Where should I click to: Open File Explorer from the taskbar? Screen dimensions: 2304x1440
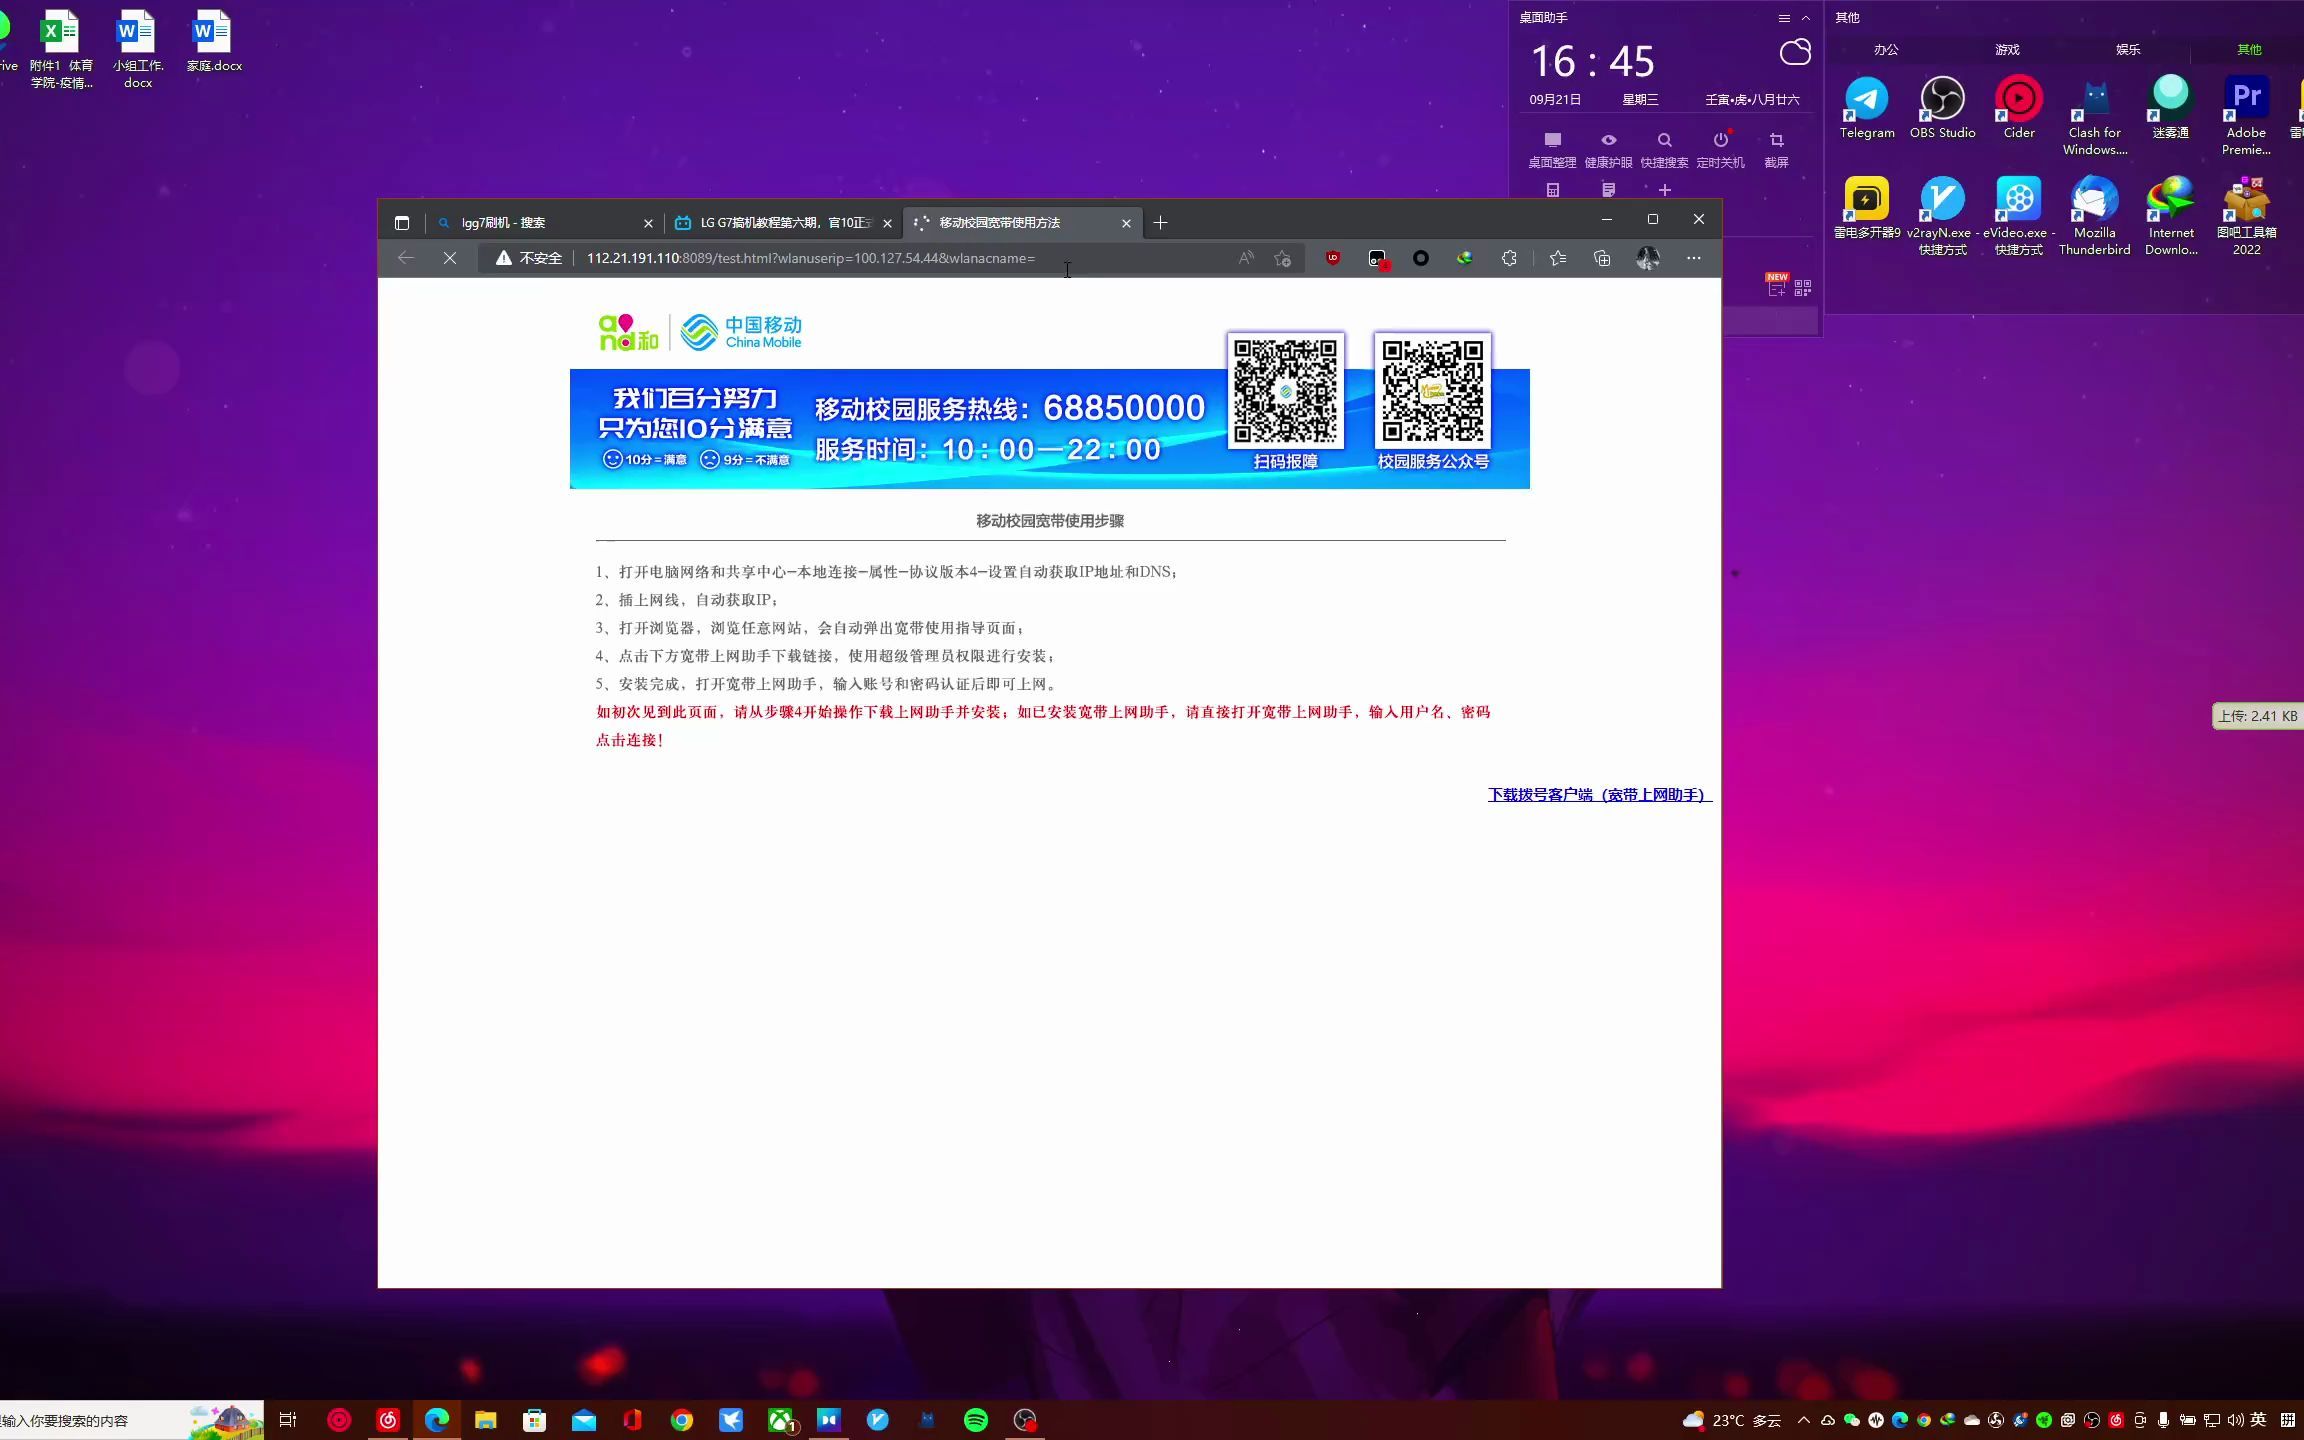486,1420
